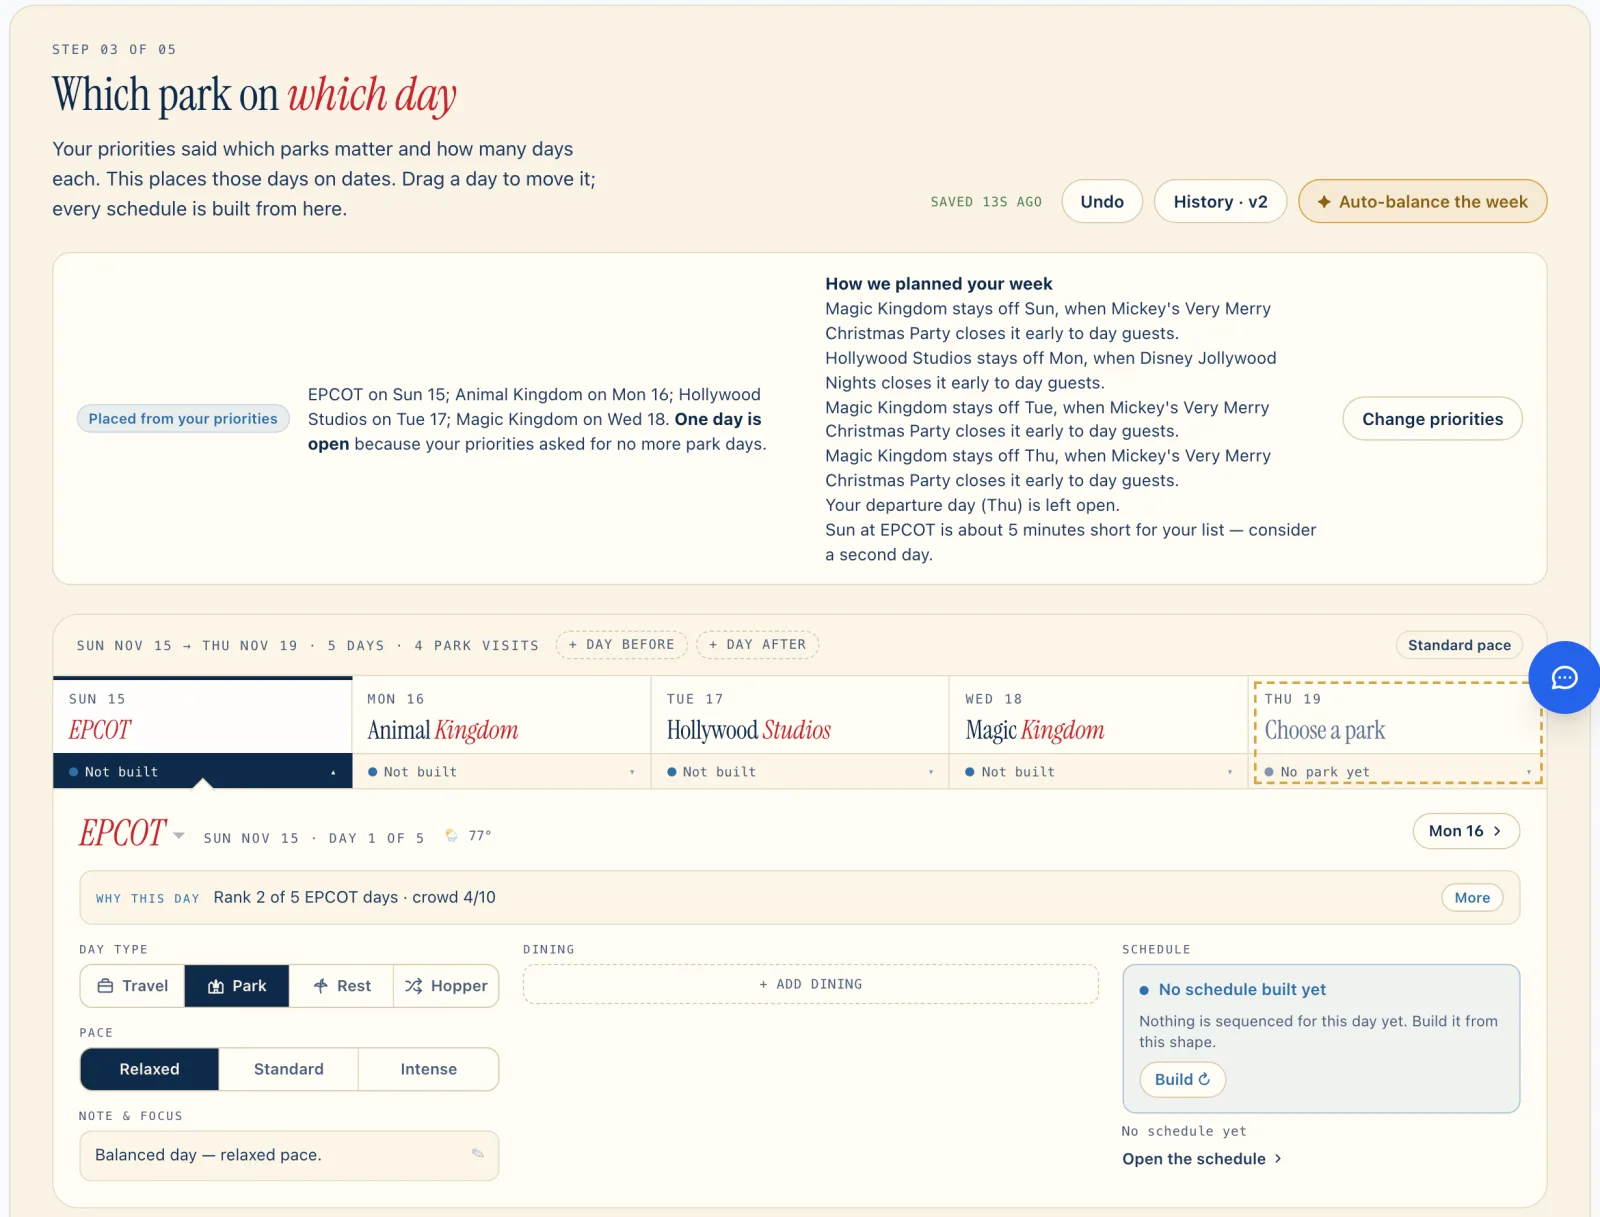Add a Day After to the trip
Screen dimensions: 1600x1217
pos(757,645)
